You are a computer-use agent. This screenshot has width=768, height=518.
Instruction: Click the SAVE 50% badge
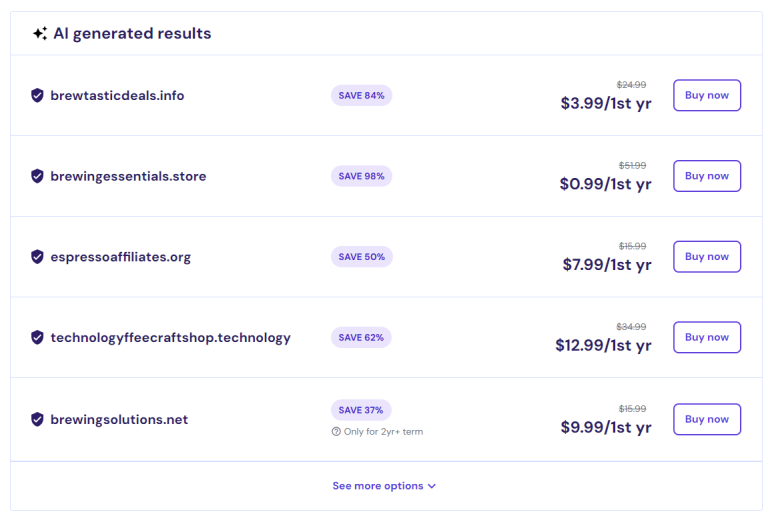(361, 257)
